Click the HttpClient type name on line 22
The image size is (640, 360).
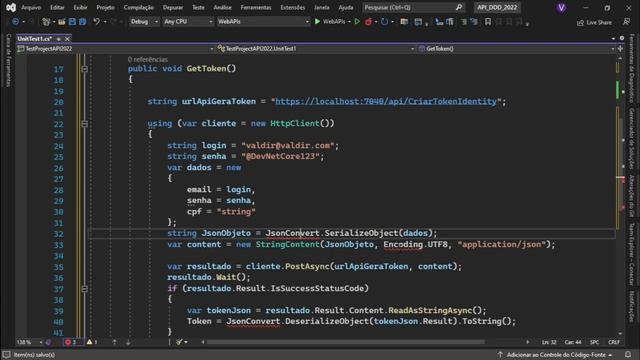pyautogui.click(x=295, y=123)
